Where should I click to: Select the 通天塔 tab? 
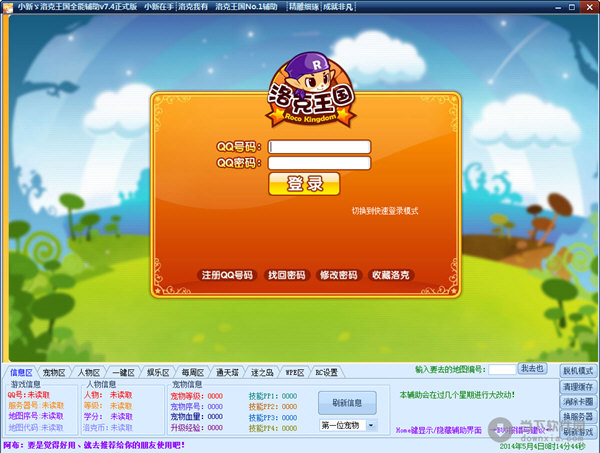(x=227, y=372)
